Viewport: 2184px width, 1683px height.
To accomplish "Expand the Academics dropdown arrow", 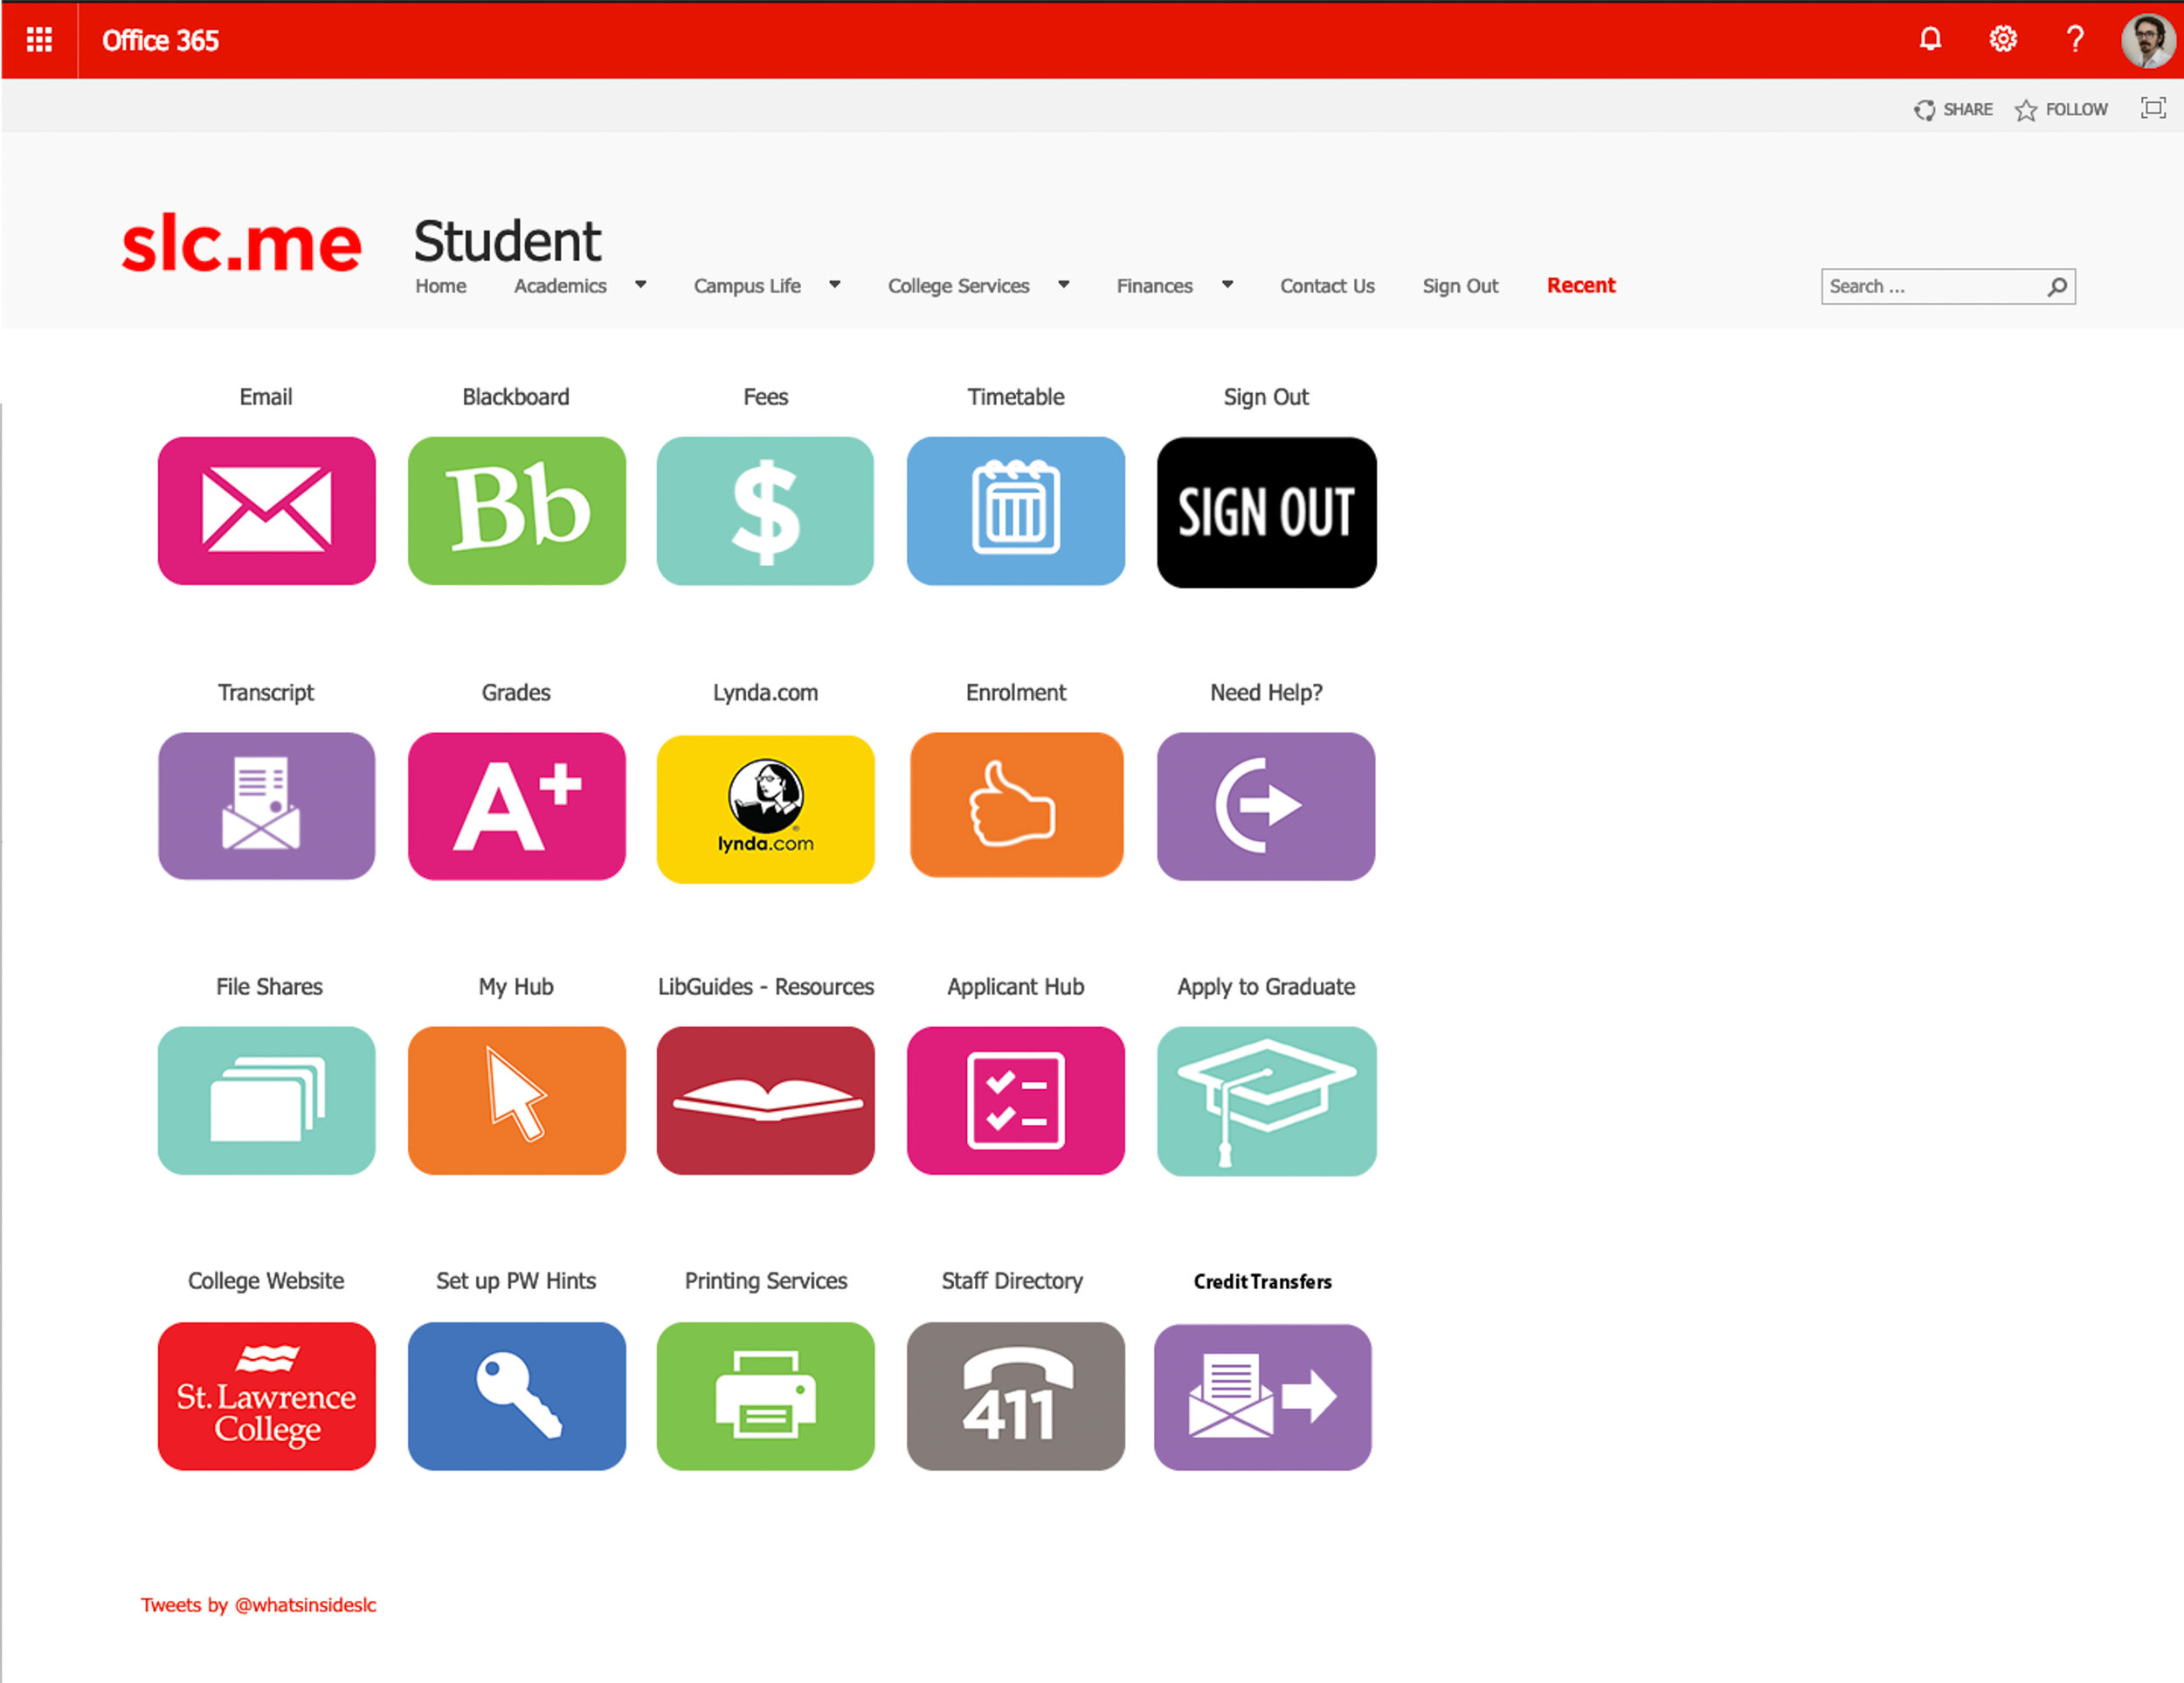I will tap(640, 285).
